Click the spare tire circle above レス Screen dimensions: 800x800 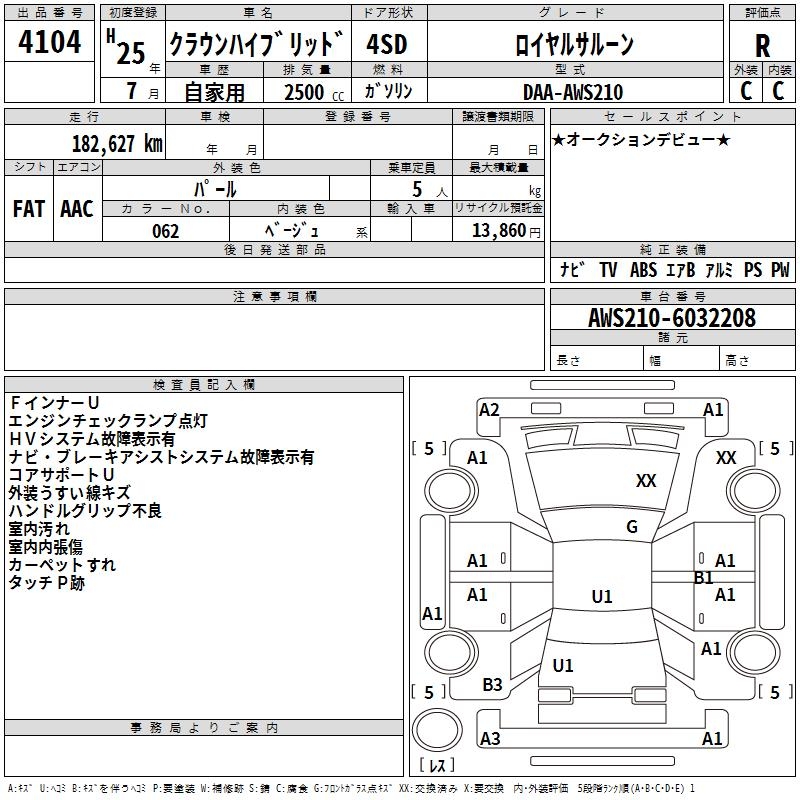(x=437, y=730)
